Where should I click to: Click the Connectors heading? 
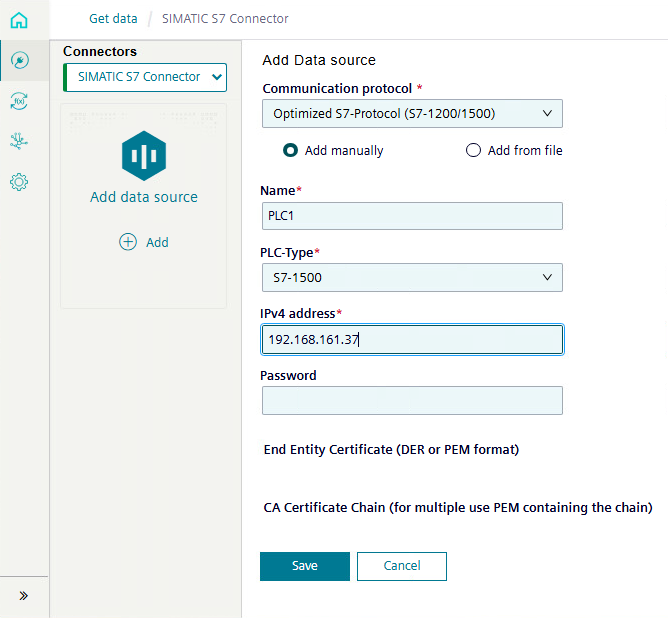[x=100, y=51]
